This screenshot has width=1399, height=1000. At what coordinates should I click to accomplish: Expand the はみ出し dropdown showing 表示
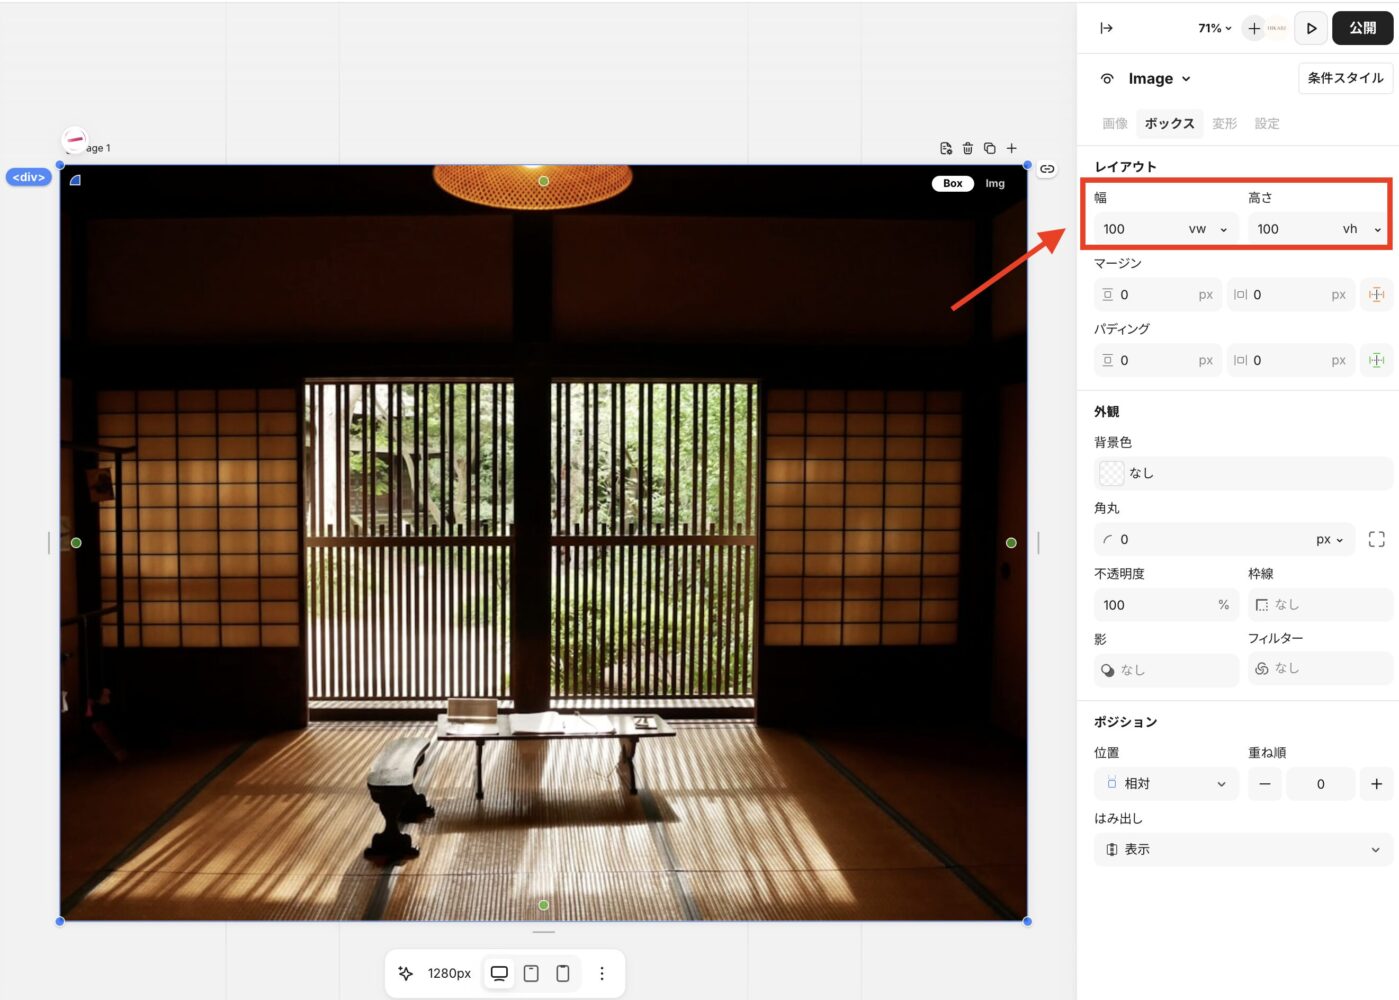(1242, 849)
